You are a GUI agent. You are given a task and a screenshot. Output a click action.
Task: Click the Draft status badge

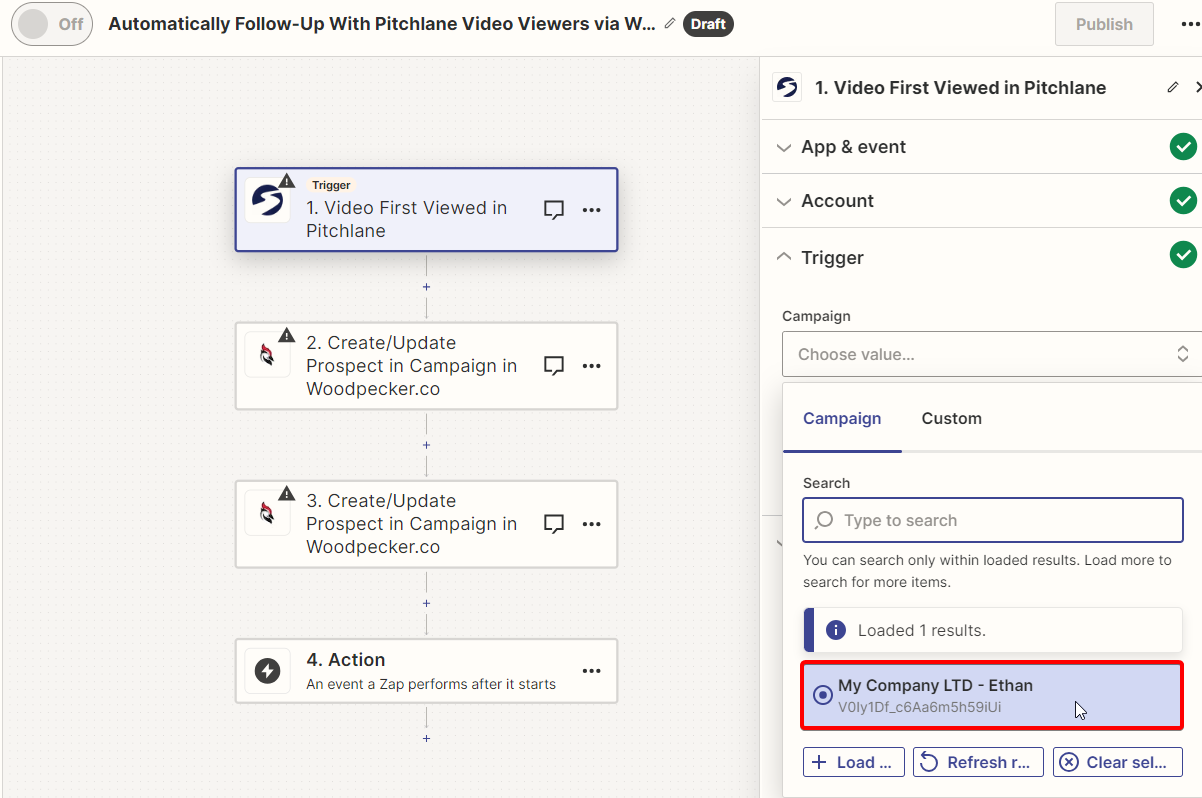(x=708, y=24)
